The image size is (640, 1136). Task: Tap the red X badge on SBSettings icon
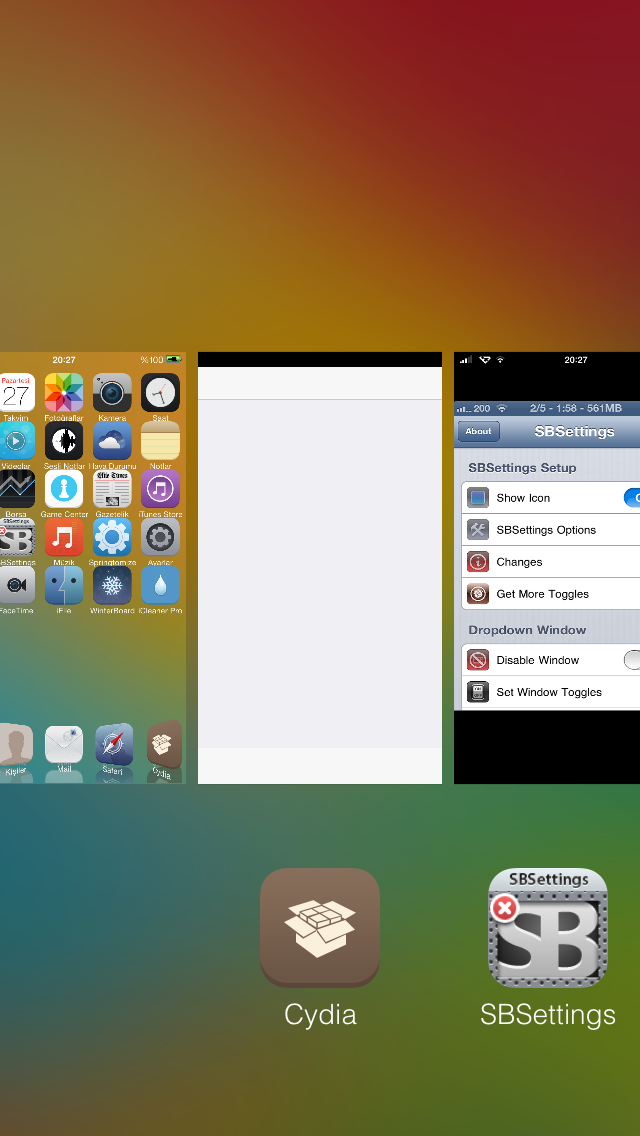[x=504, y=908]
